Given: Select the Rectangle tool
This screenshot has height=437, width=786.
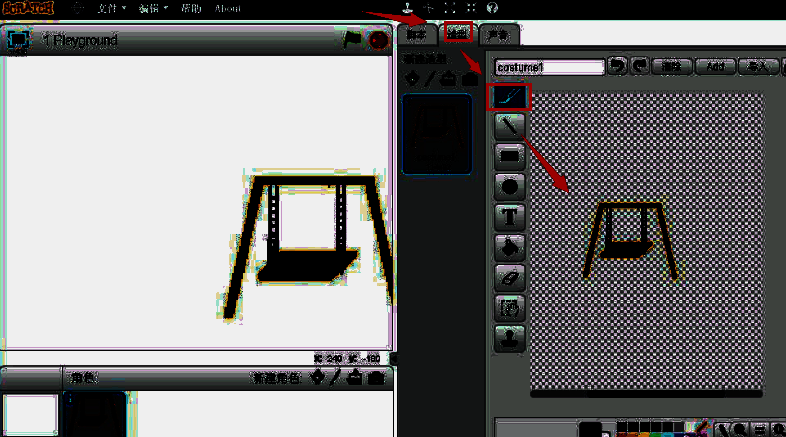Looking at the screenshot, I should [510, 156].
